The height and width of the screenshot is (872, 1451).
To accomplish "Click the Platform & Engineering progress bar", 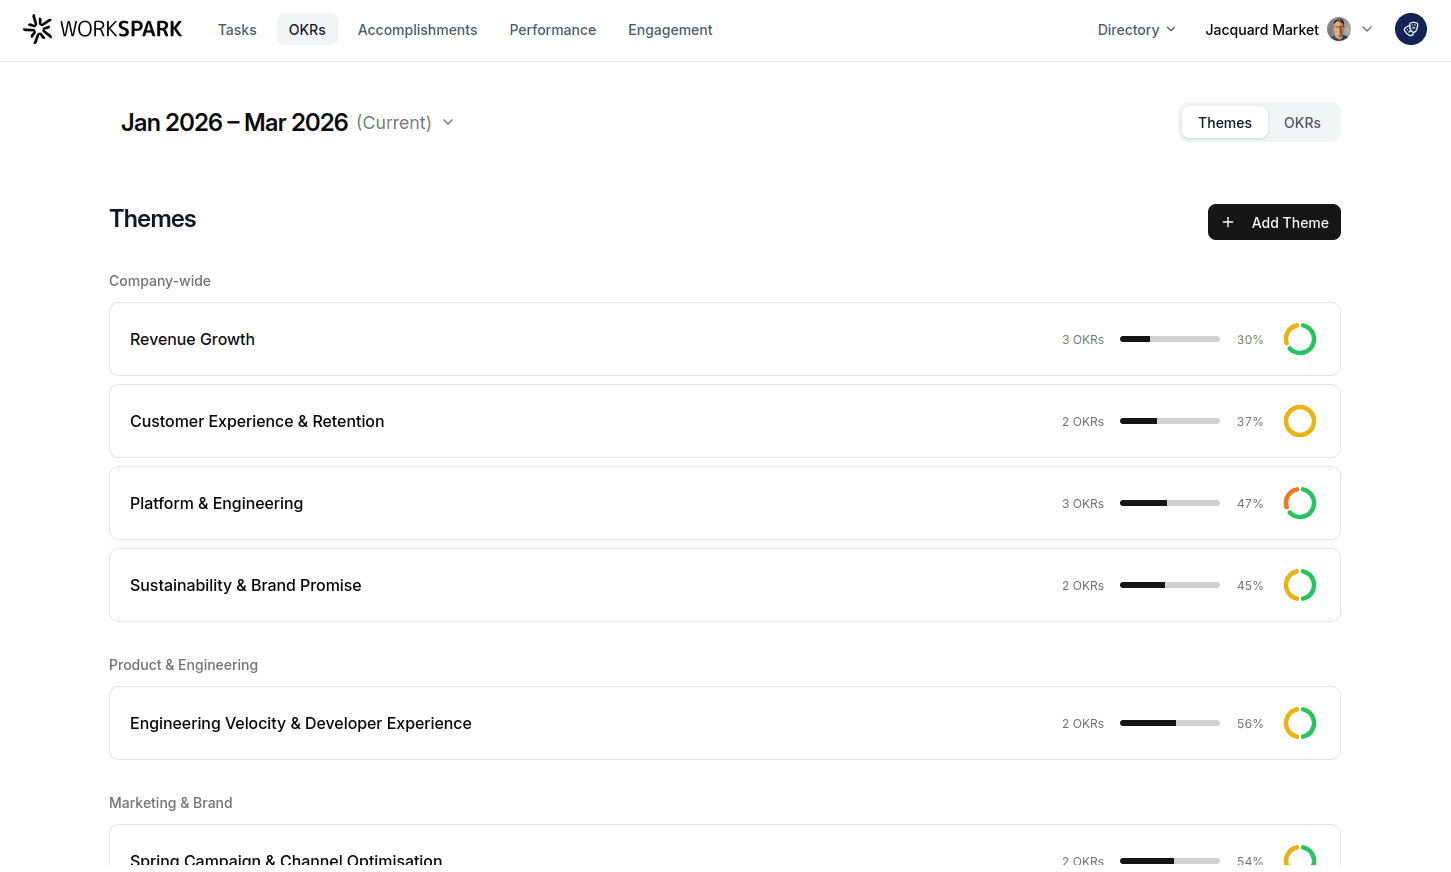I will point(1169,503).
